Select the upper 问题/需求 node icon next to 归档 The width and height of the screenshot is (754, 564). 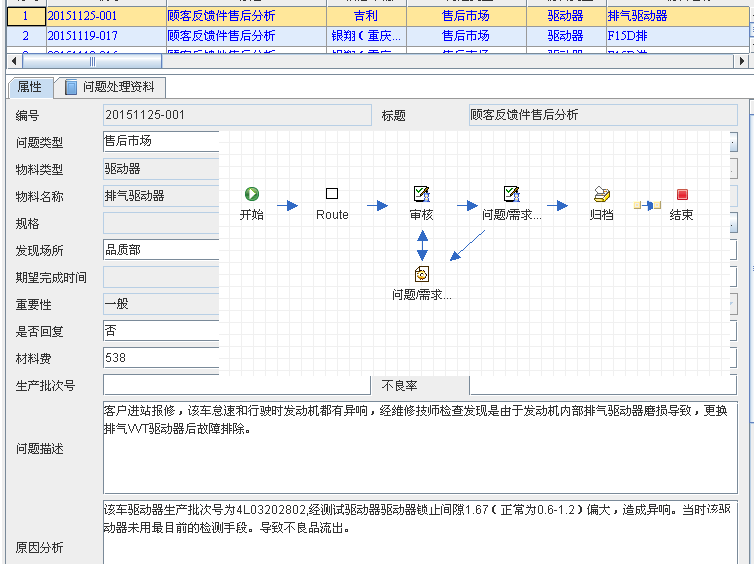[512, 194]
